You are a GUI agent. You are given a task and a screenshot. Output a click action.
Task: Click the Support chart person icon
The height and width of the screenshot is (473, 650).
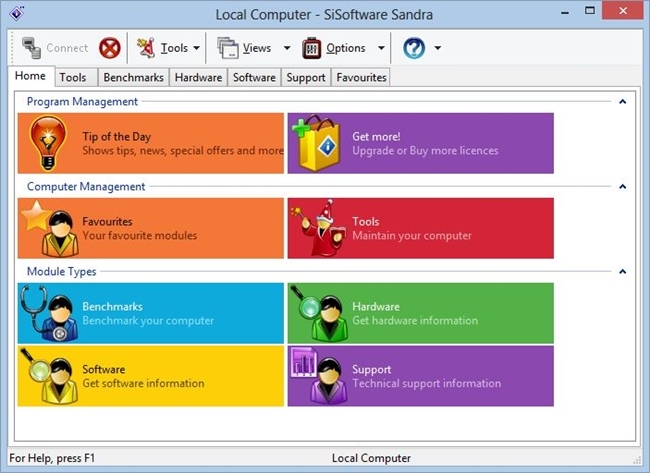[320, 376]
